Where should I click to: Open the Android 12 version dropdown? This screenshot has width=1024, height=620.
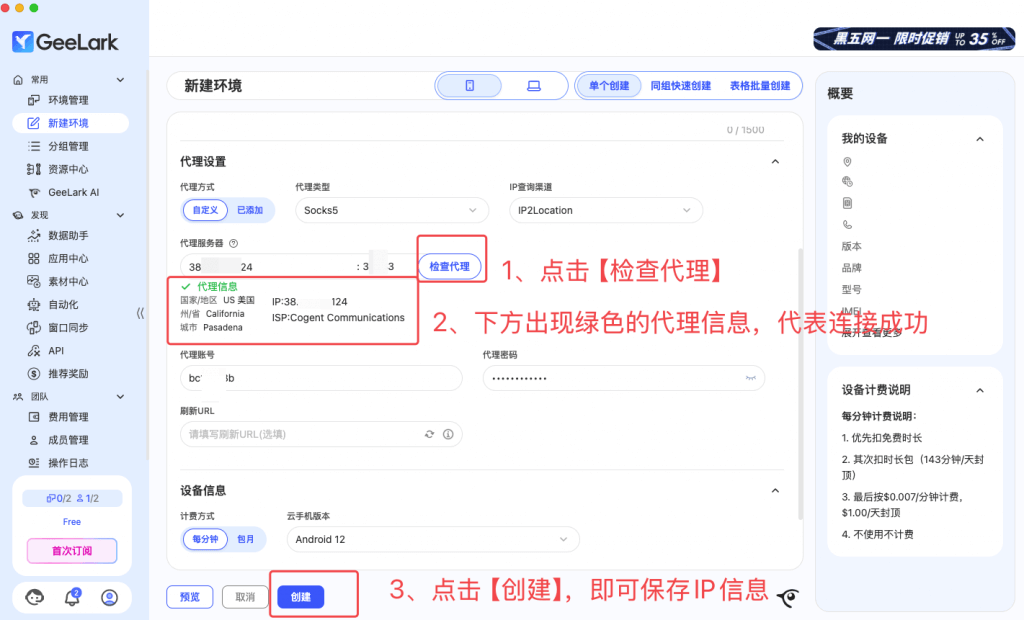tap(432, 539)
